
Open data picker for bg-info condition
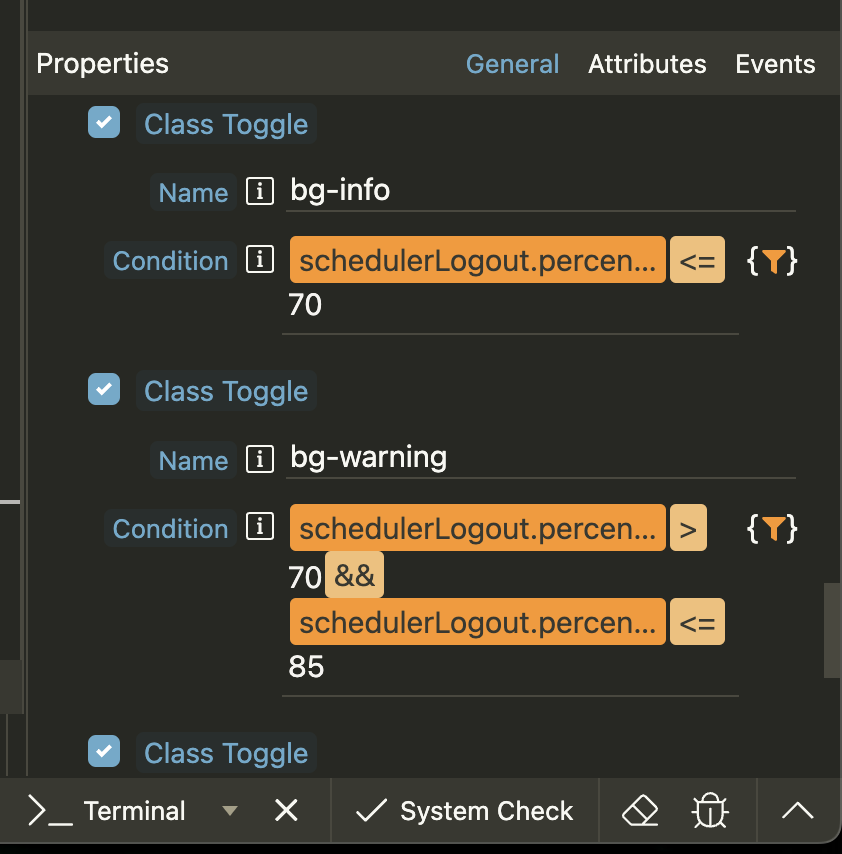(773, 262)
